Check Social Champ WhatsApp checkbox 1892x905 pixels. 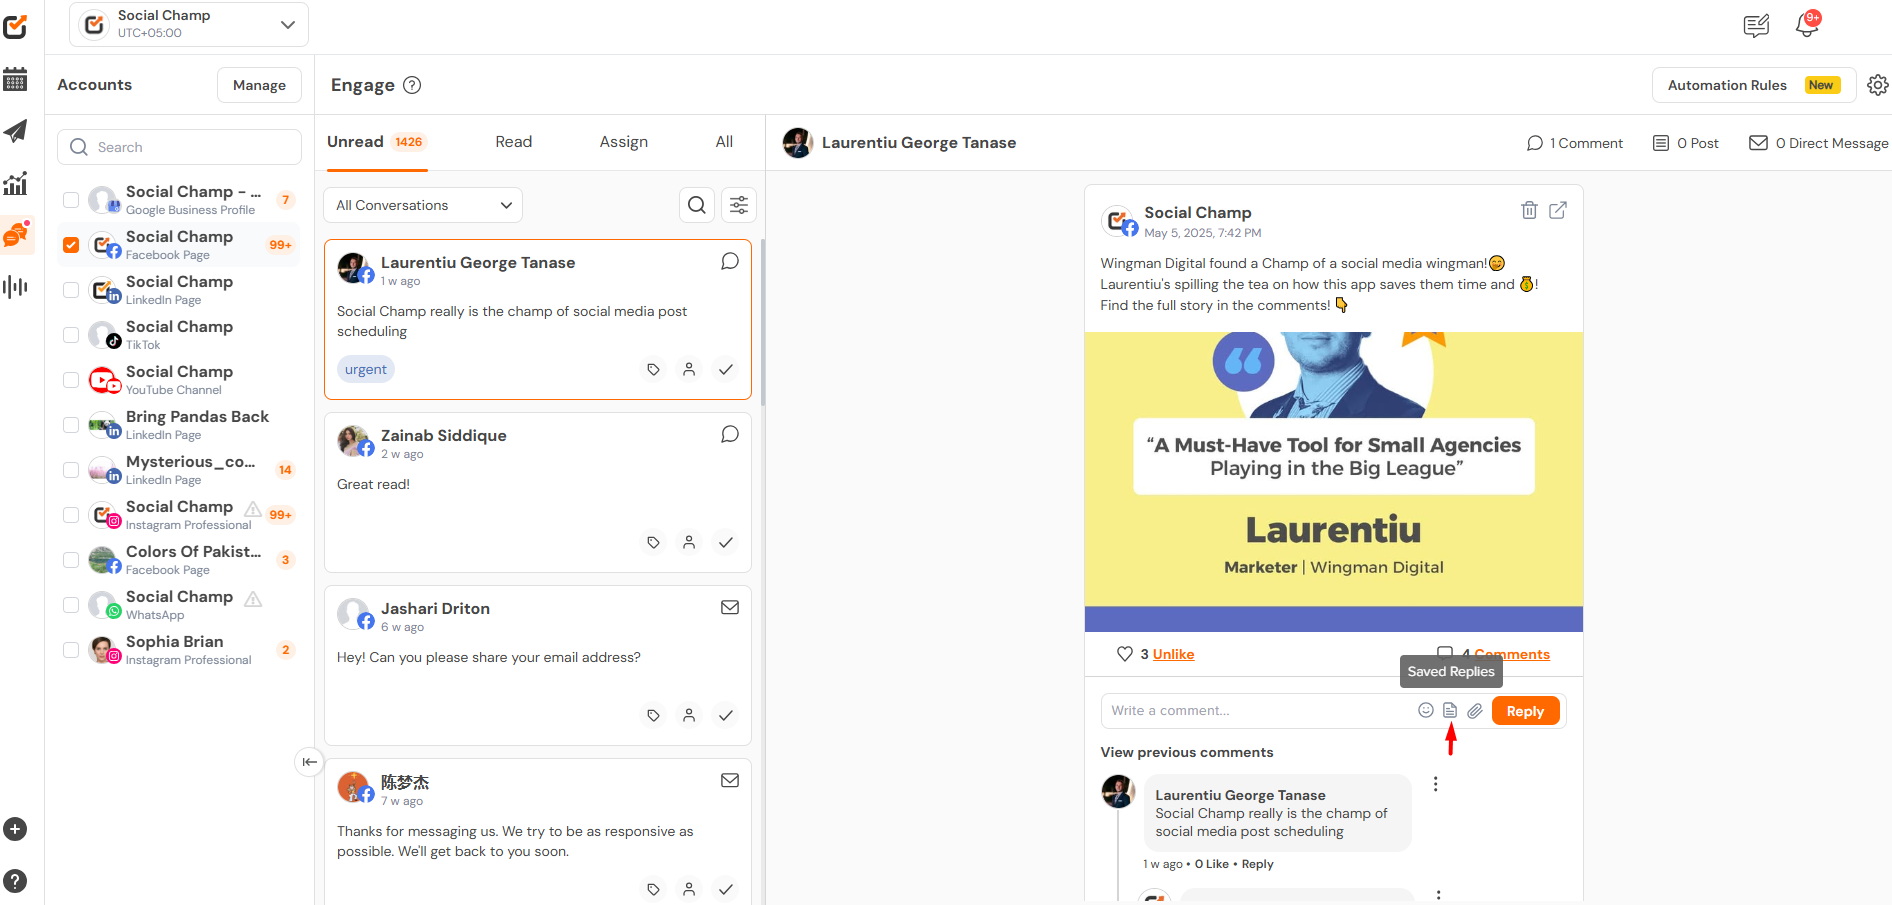(71, 605)
